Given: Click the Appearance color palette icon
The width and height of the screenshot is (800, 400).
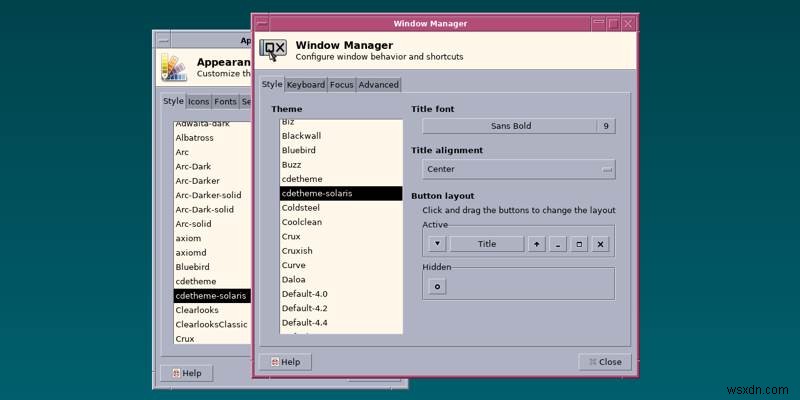Looking at the screenshot, I should click(174, 67).
